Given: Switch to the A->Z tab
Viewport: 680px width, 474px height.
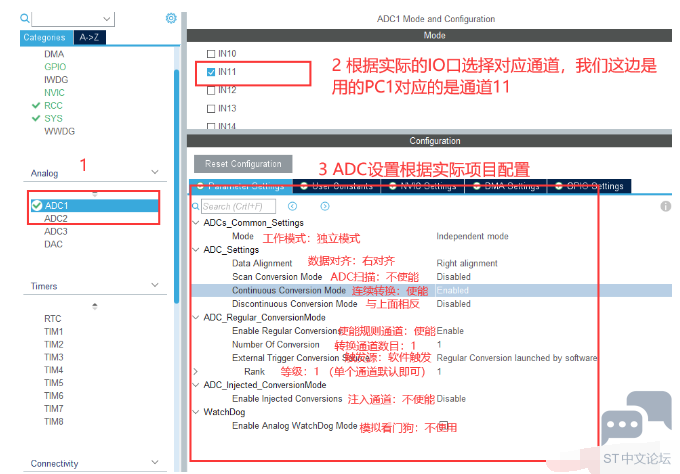Looking at the screenshot, I should point(88,38).
